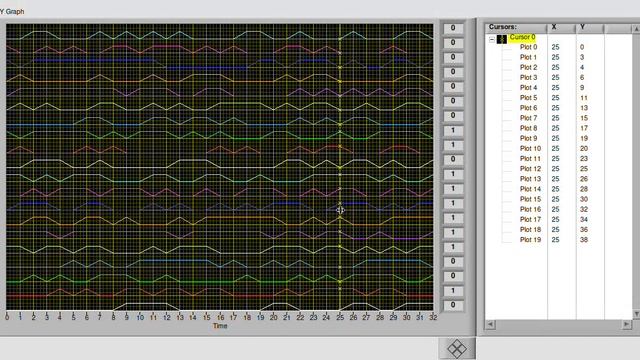Click the x-axis tick label 25

point(340,317)
